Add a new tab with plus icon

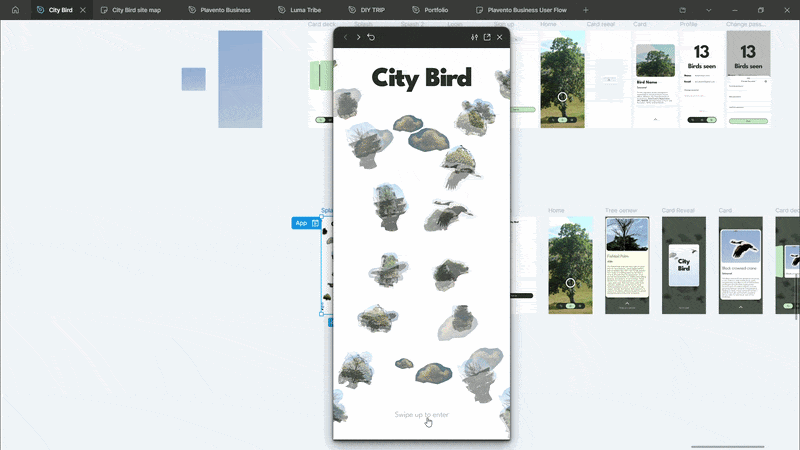click(586, 10)
